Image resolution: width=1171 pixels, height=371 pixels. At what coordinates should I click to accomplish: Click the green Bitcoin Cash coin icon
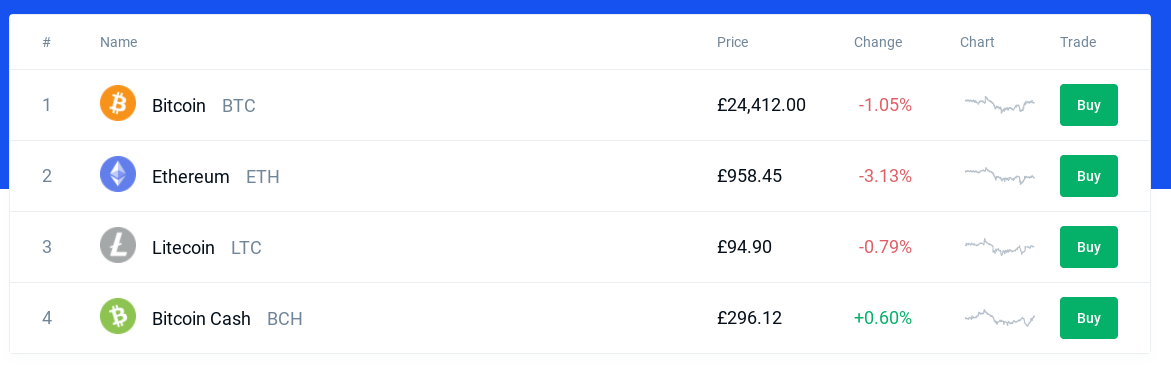coord(118,316)
